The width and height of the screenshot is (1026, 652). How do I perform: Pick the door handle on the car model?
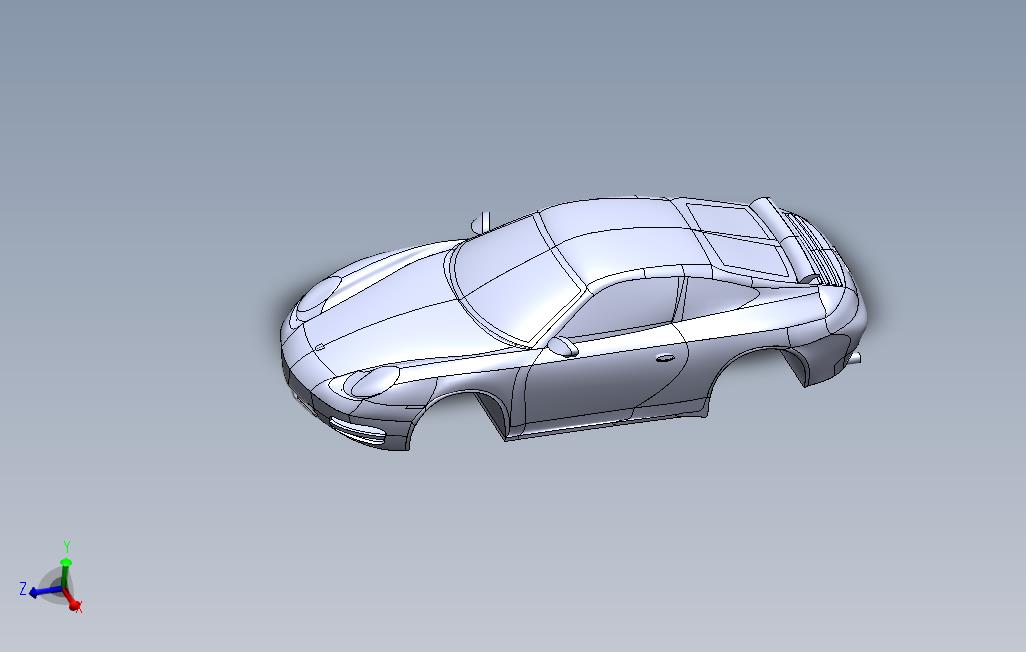pos(665,358)
